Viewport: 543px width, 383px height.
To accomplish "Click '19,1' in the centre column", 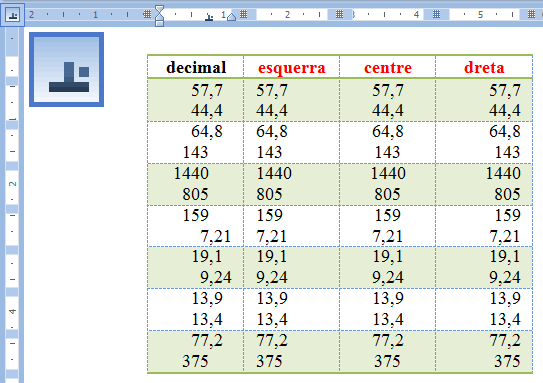I will click(388, 257).
